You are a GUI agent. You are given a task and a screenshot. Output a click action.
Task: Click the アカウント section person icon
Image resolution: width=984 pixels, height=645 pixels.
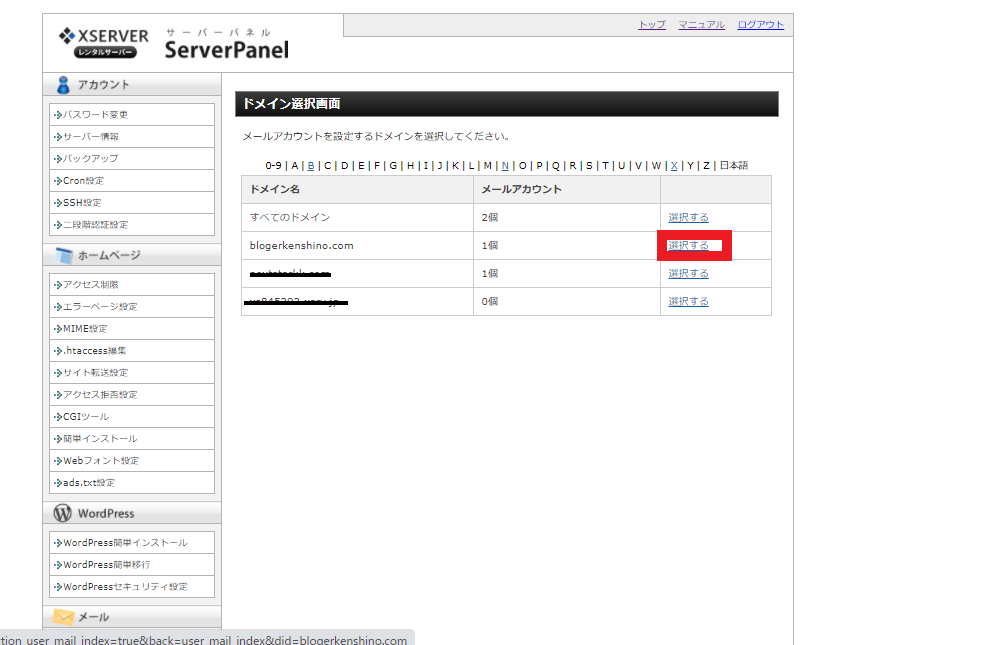[x=64, y=85]
